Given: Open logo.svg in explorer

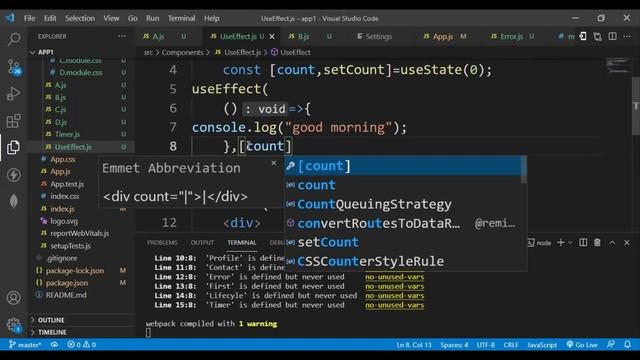Looking at the screenshot, I should [64, 221].
